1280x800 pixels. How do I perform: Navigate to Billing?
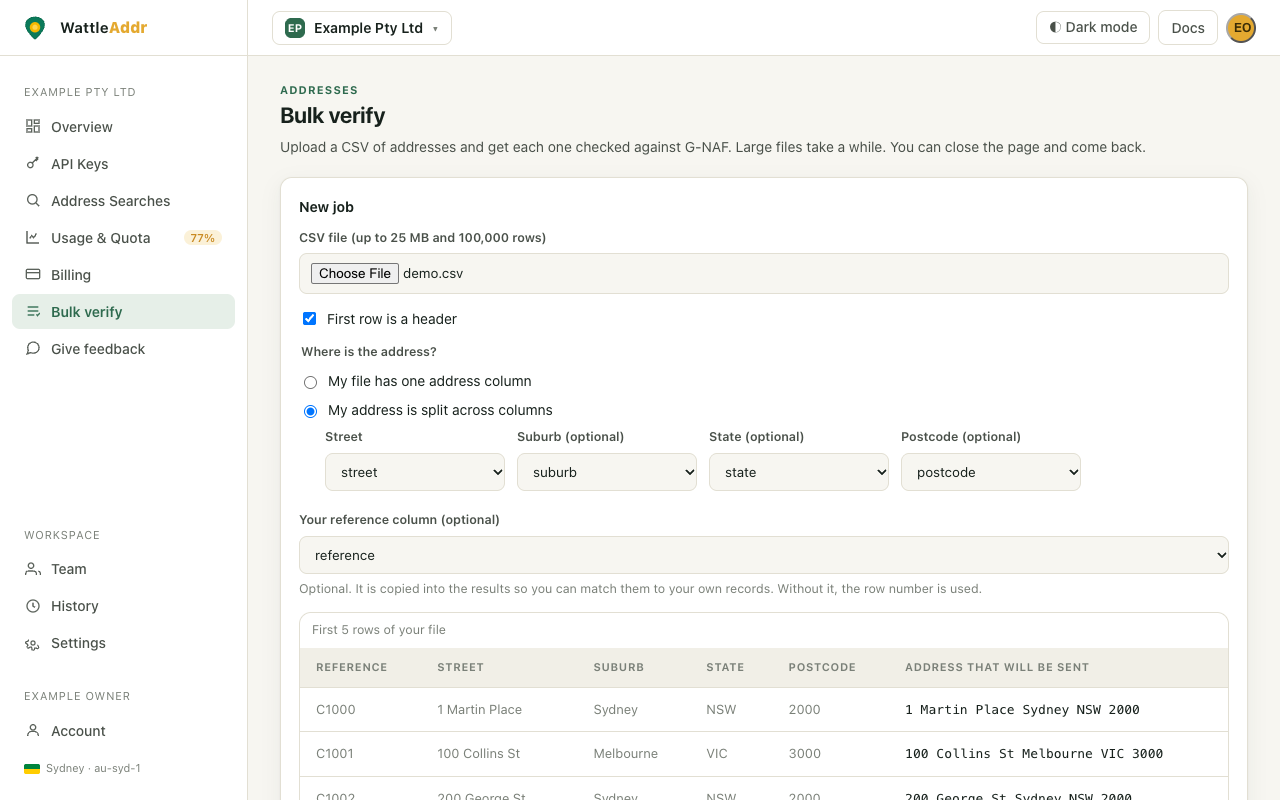123,275
